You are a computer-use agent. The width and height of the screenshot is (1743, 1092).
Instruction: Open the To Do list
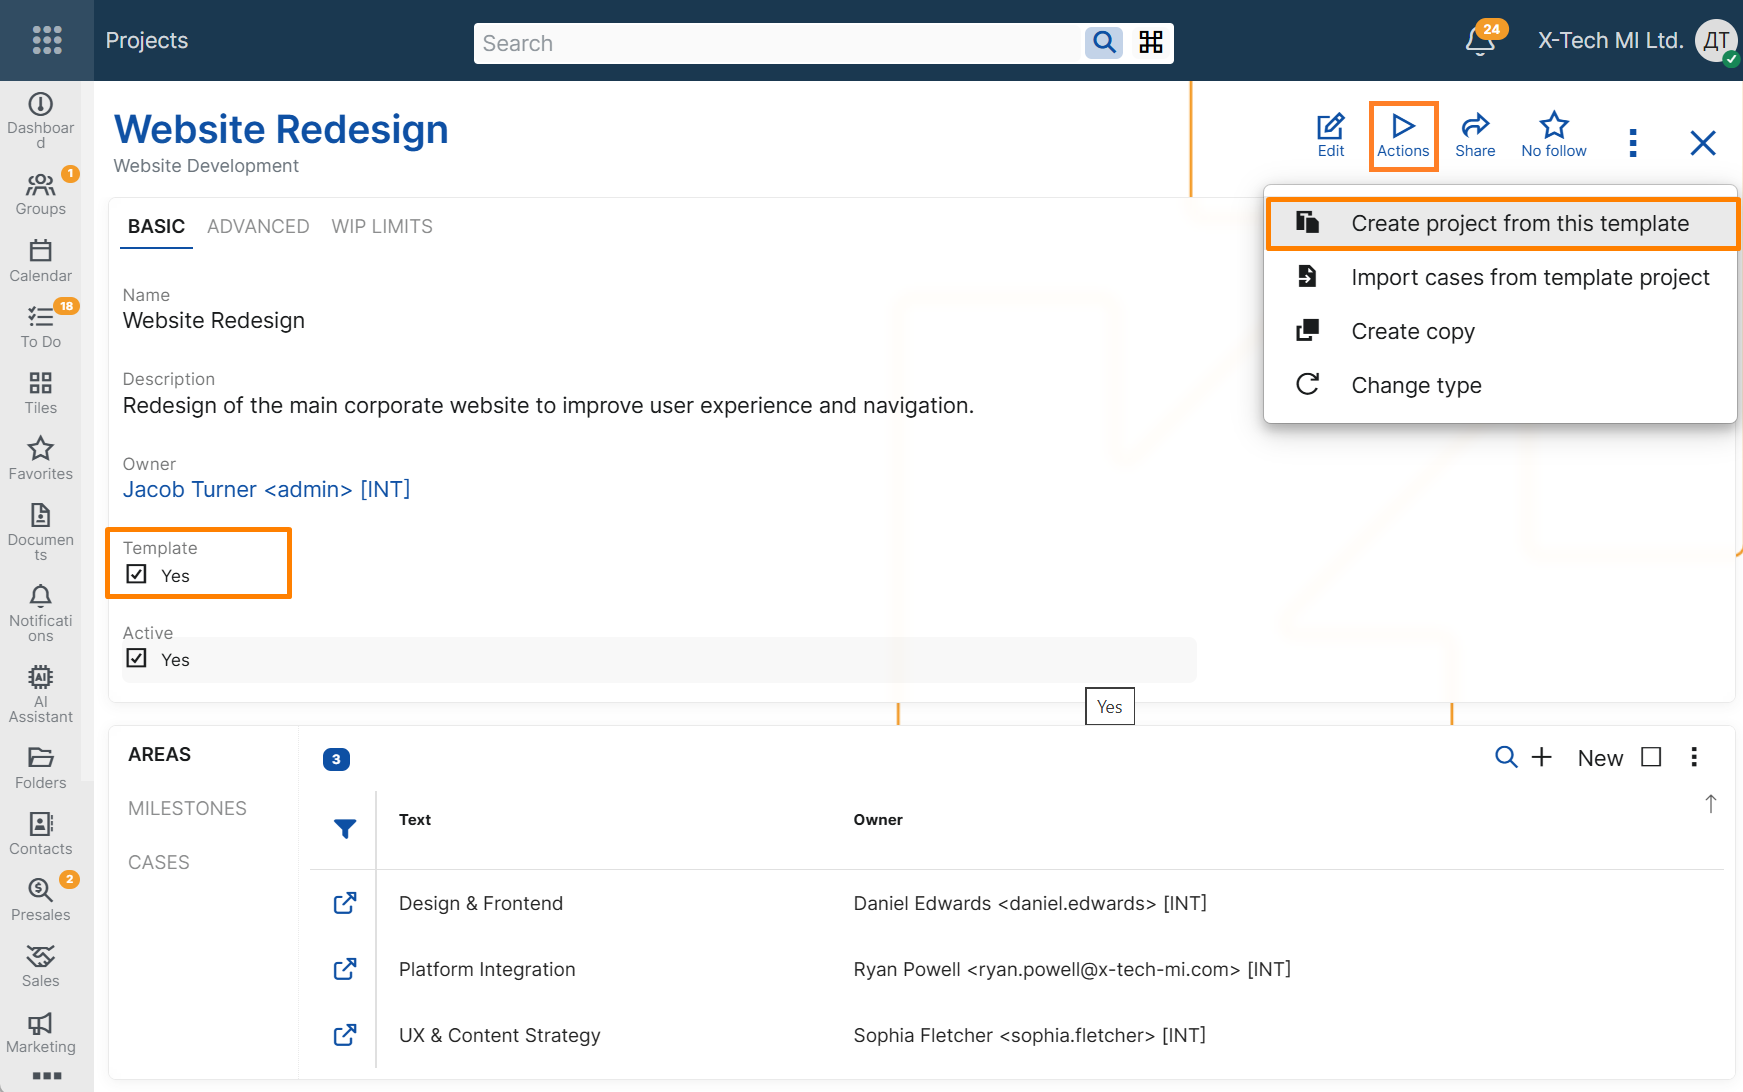click(x=41, y=327)
